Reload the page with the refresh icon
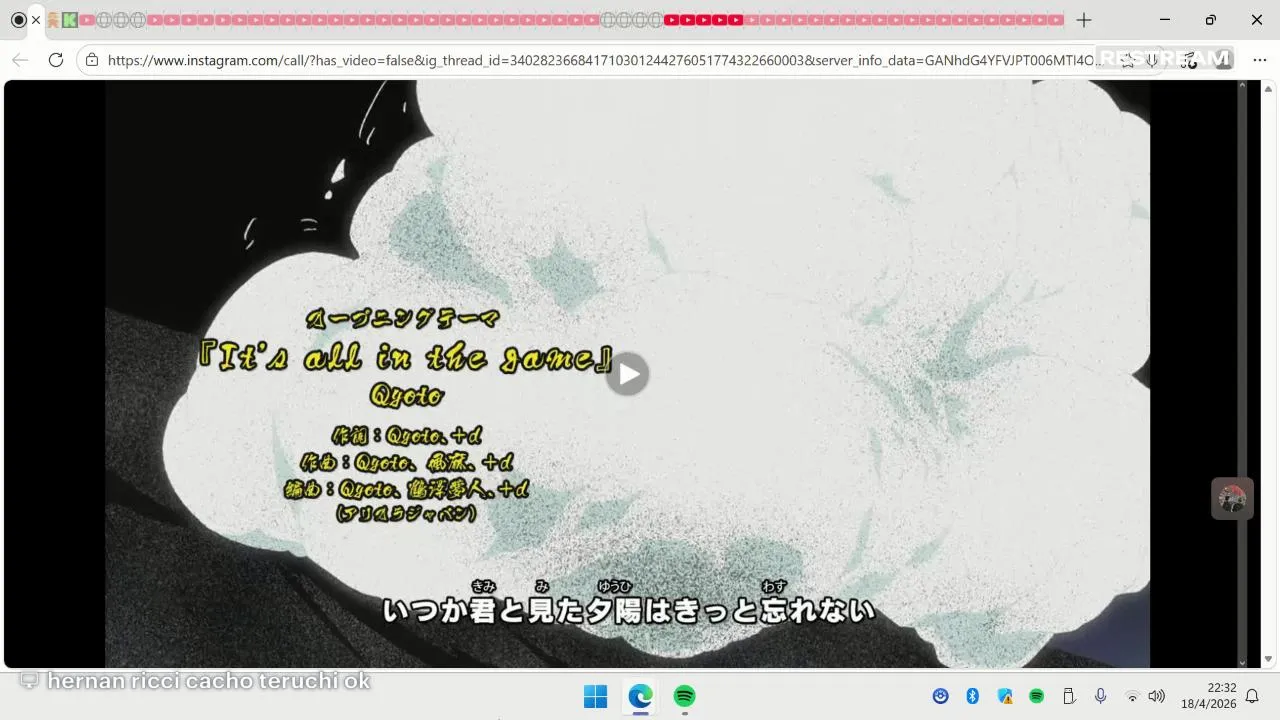This screenshot has height=720, width=1280. (56, 60)
